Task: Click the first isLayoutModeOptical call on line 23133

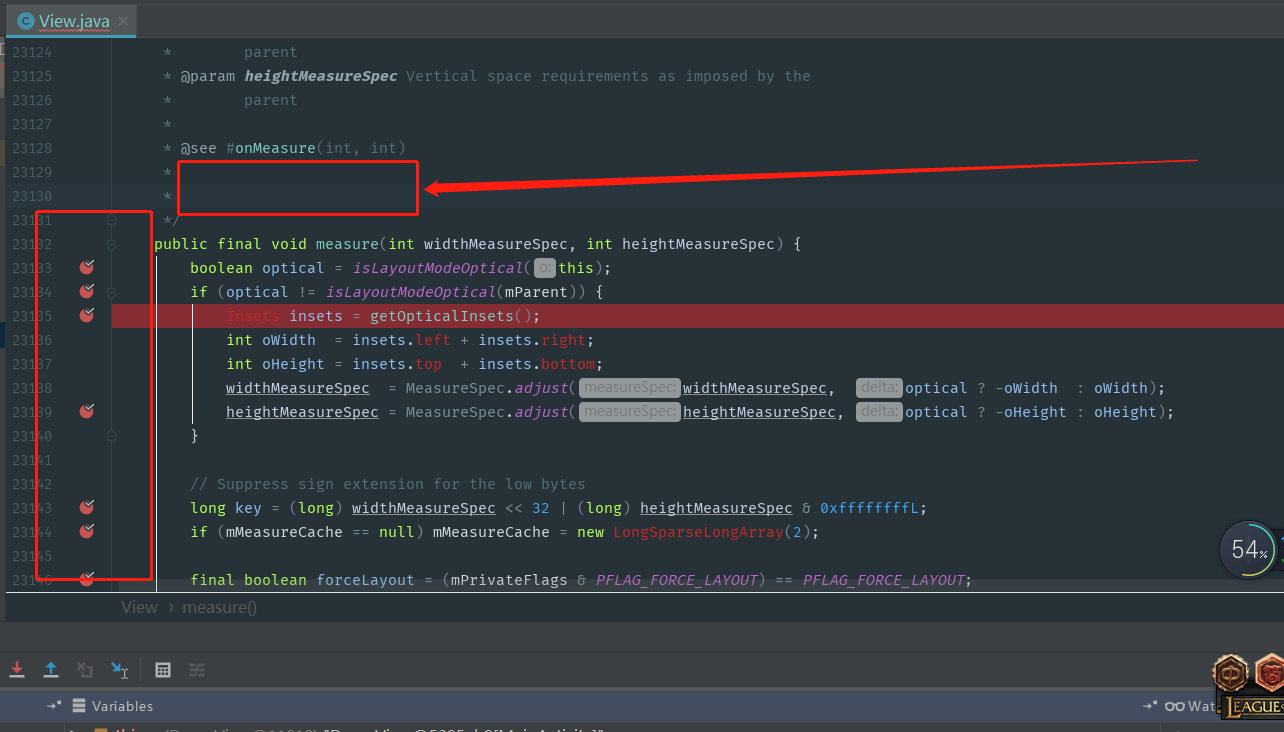Action: [438, 268]
